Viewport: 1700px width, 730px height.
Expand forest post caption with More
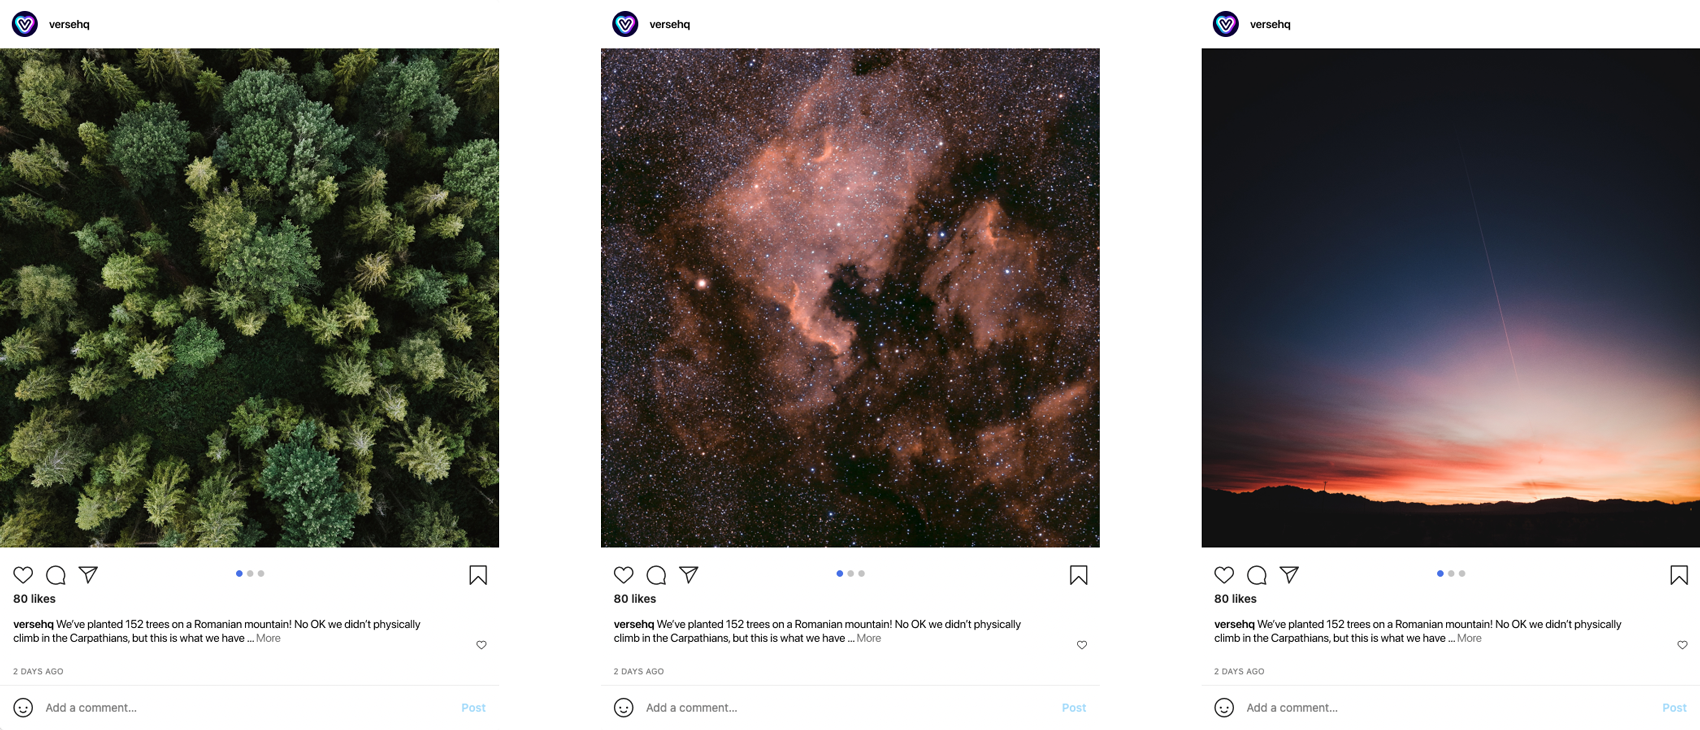[268, 638]
